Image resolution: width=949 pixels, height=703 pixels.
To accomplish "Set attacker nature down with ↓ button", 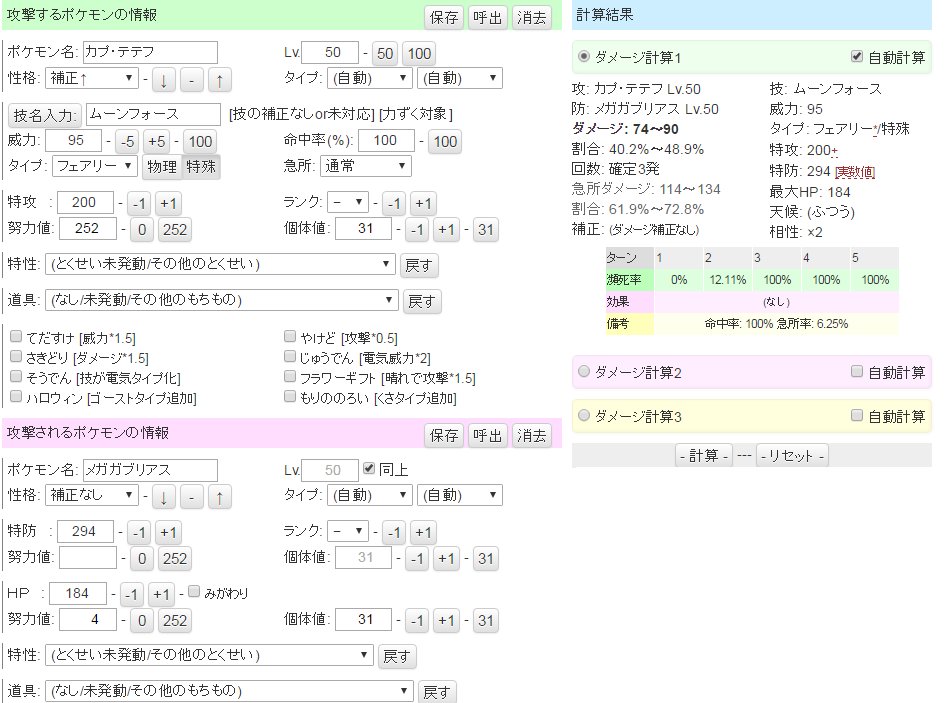I will pyautogui.click(x=163, y=79).
